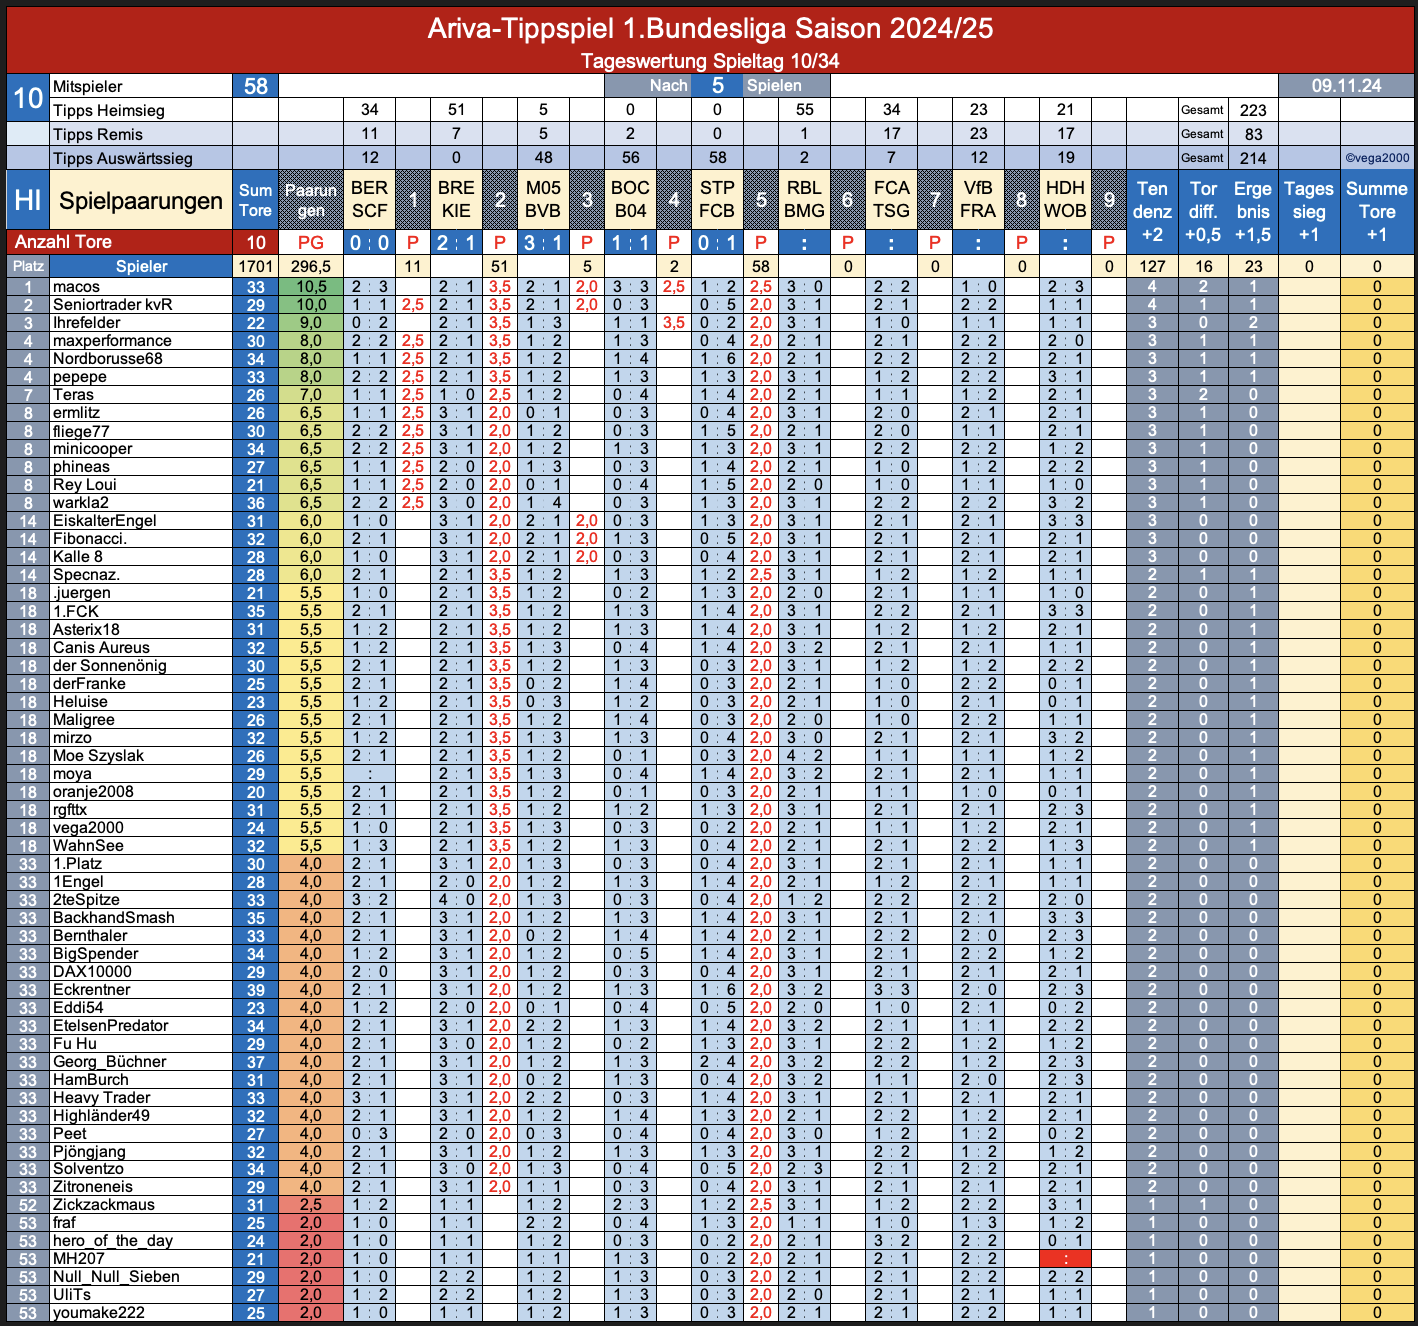The width and height of the screenshot is (1418, 1326).
Task: Click the ©vega2000 copyright cell
Action: [1377, 158]
